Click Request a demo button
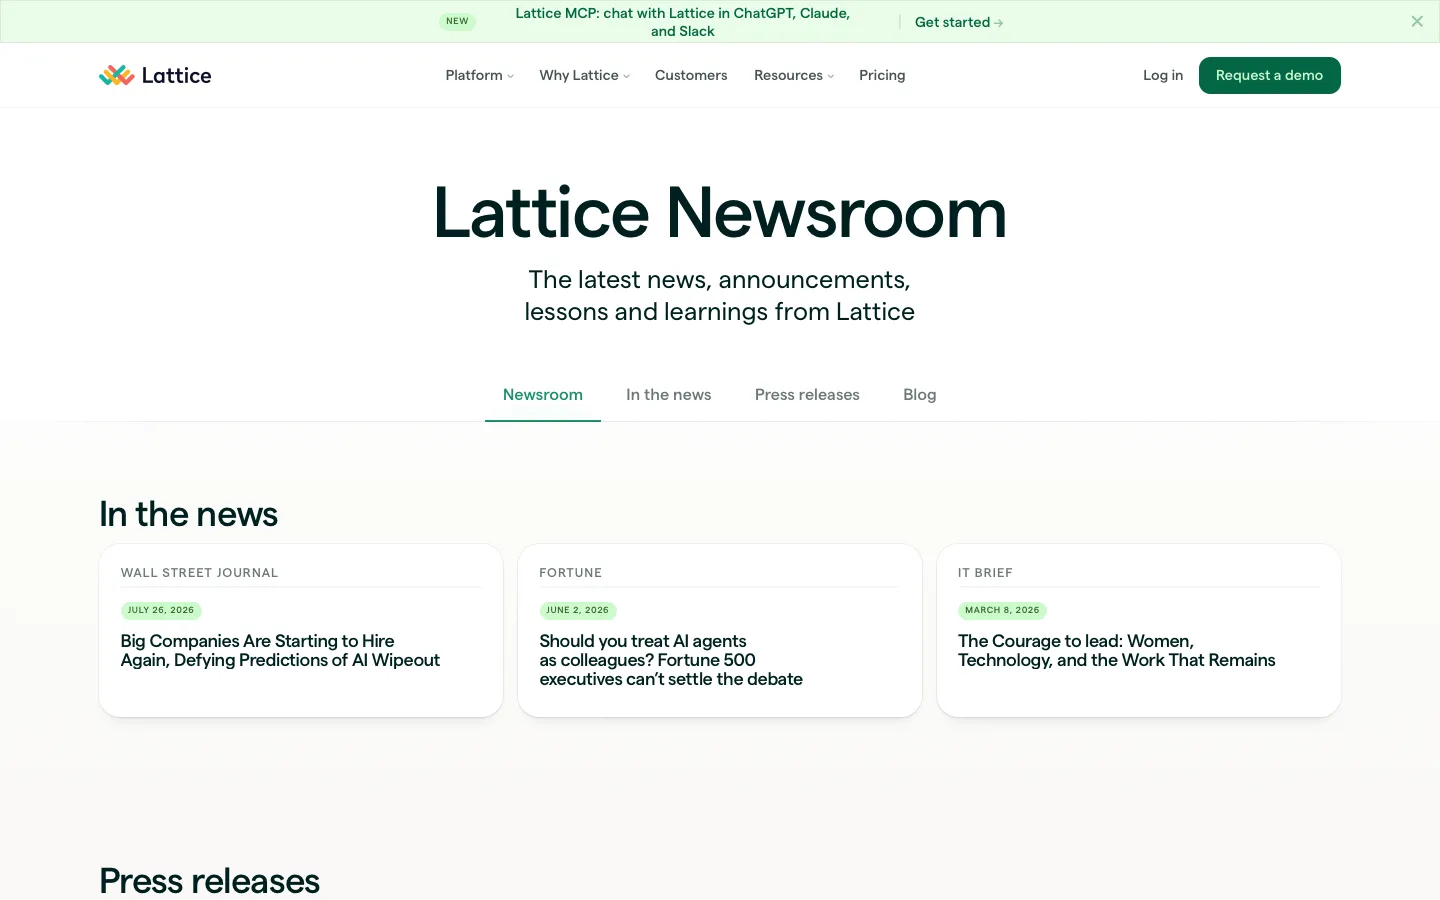Viewport: 1440px width, 900px height. [x=1270, y=75]
